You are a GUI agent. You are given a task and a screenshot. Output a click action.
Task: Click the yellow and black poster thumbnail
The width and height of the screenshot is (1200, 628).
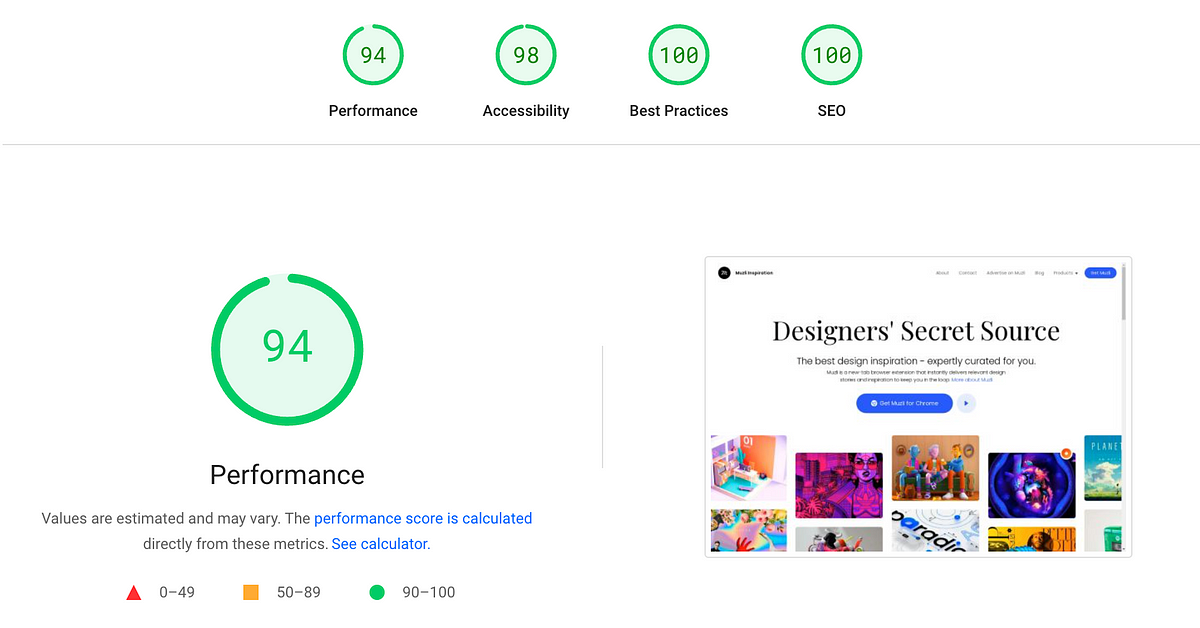tap(1031, 539)
